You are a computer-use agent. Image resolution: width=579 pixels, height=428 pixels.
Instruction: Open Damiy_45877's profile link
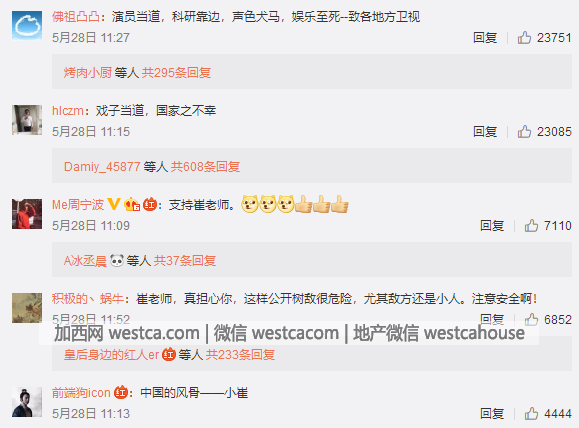(102, 167)
